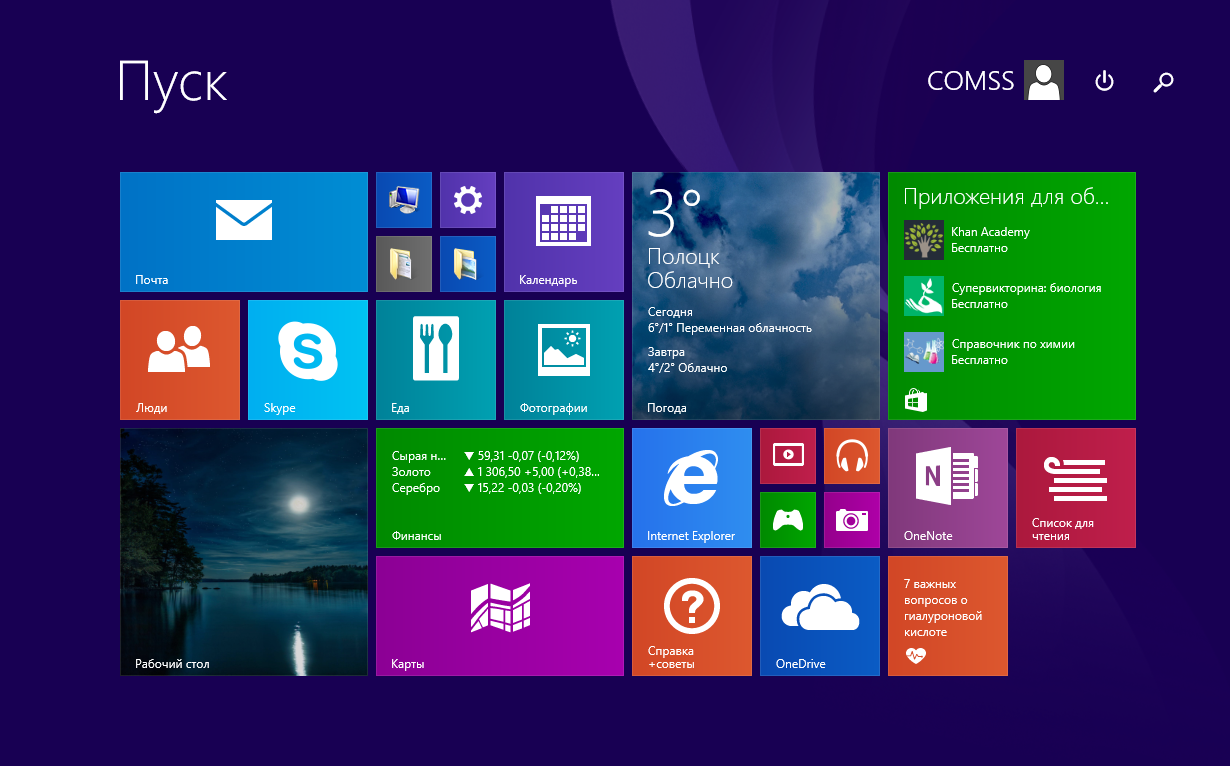The image size is (1230, 766).
Task: Open the small Xbox Games controller tile
Action: coord(787,520)
